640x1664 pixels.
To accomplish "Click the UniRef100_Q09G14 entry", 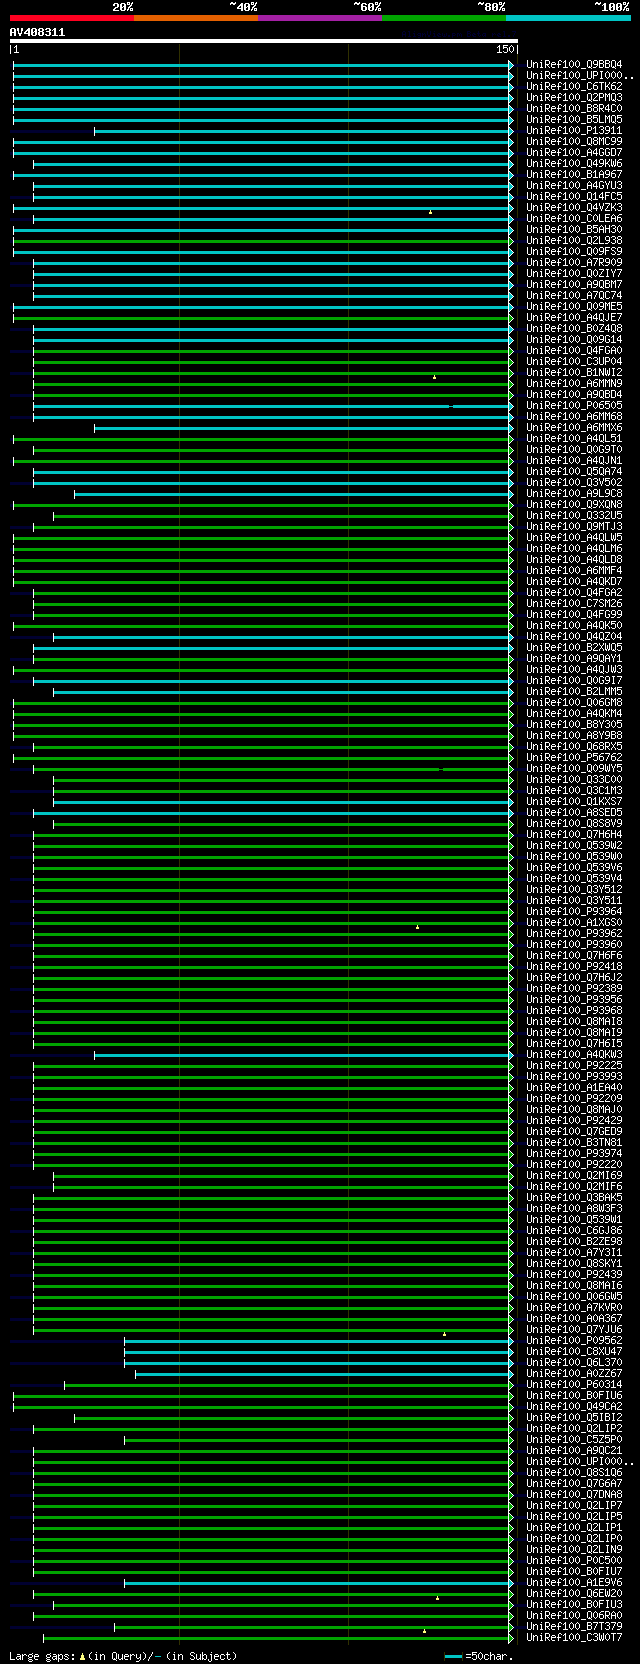I will coord(574,340).
